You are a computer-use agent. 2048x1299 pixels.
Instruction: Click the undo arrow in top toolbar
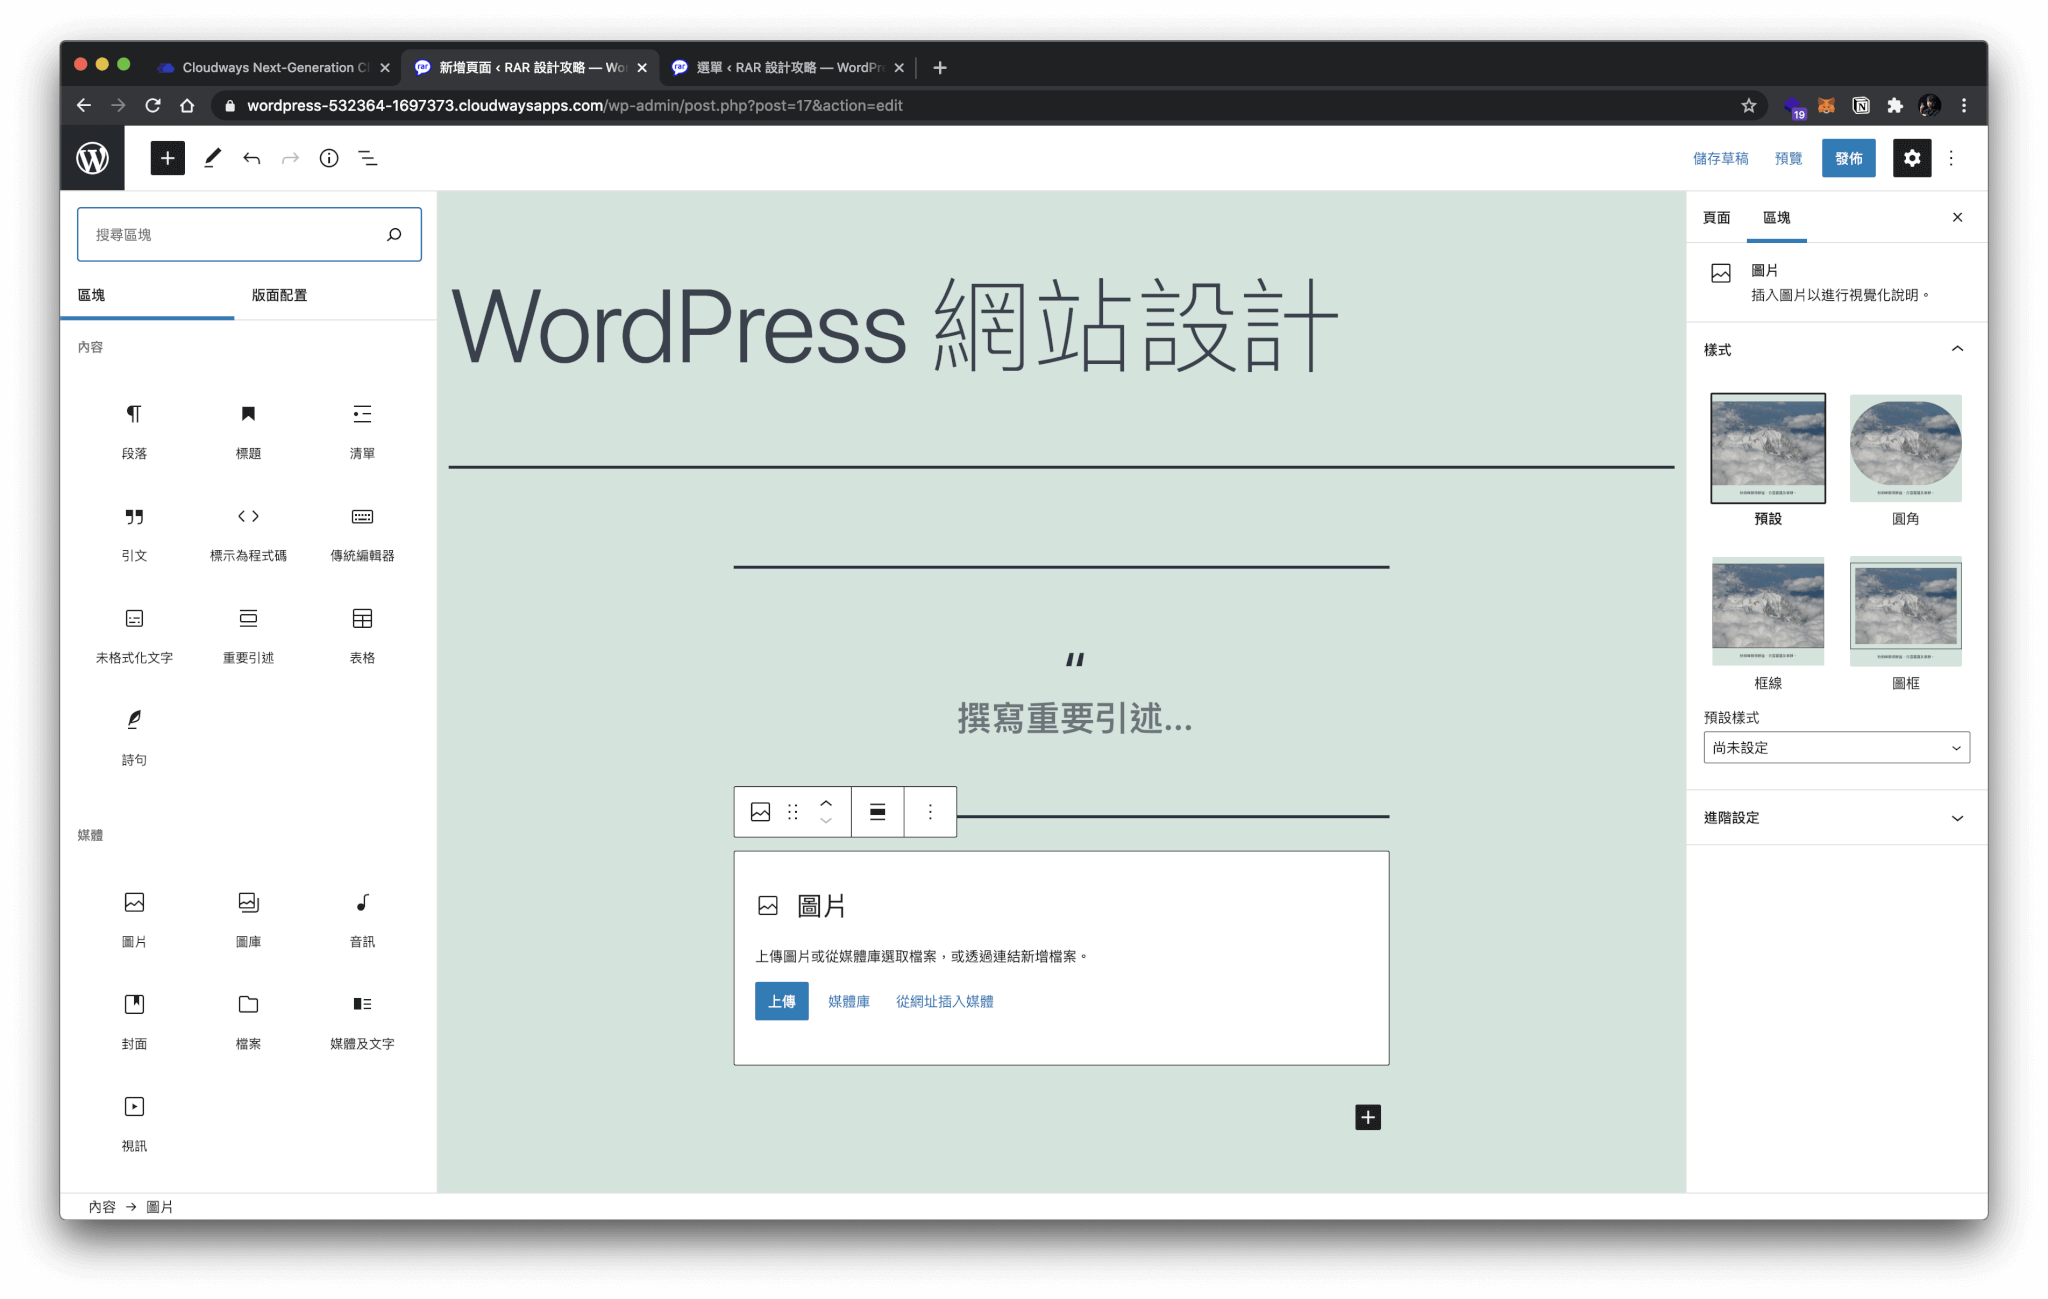pyautogui.click(x=251, y=158)
